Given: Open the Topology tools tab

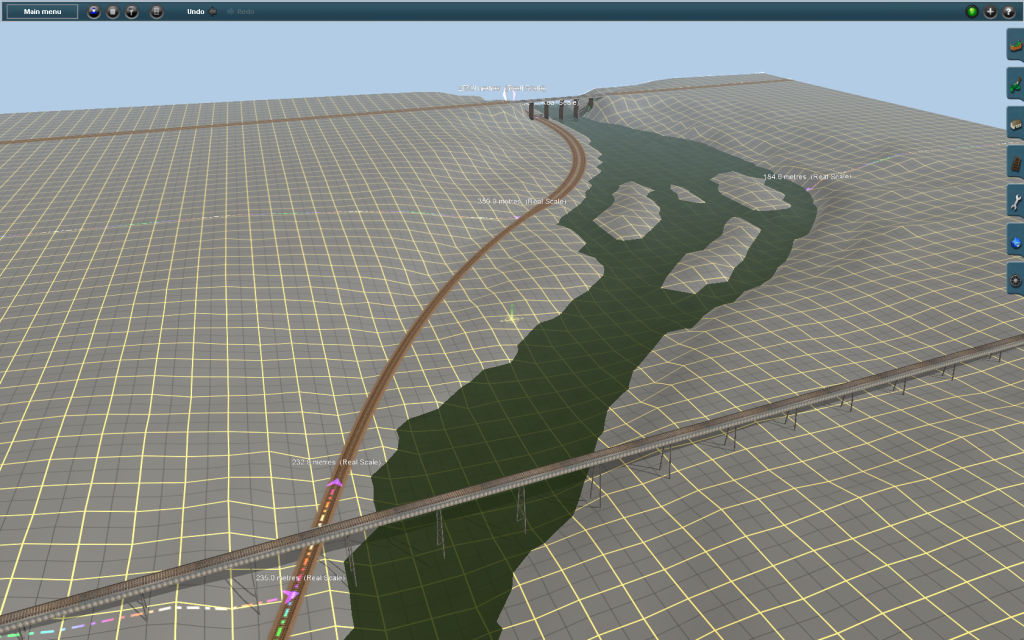Looking at the screenshot, I should click(x=1016, y=45).
